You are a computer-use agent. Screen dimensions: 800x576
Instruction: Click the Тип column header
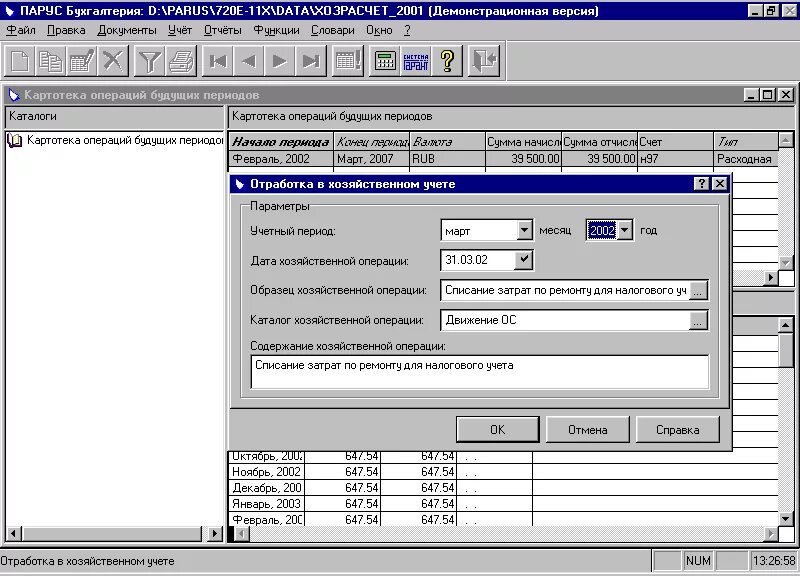point(746,142)
